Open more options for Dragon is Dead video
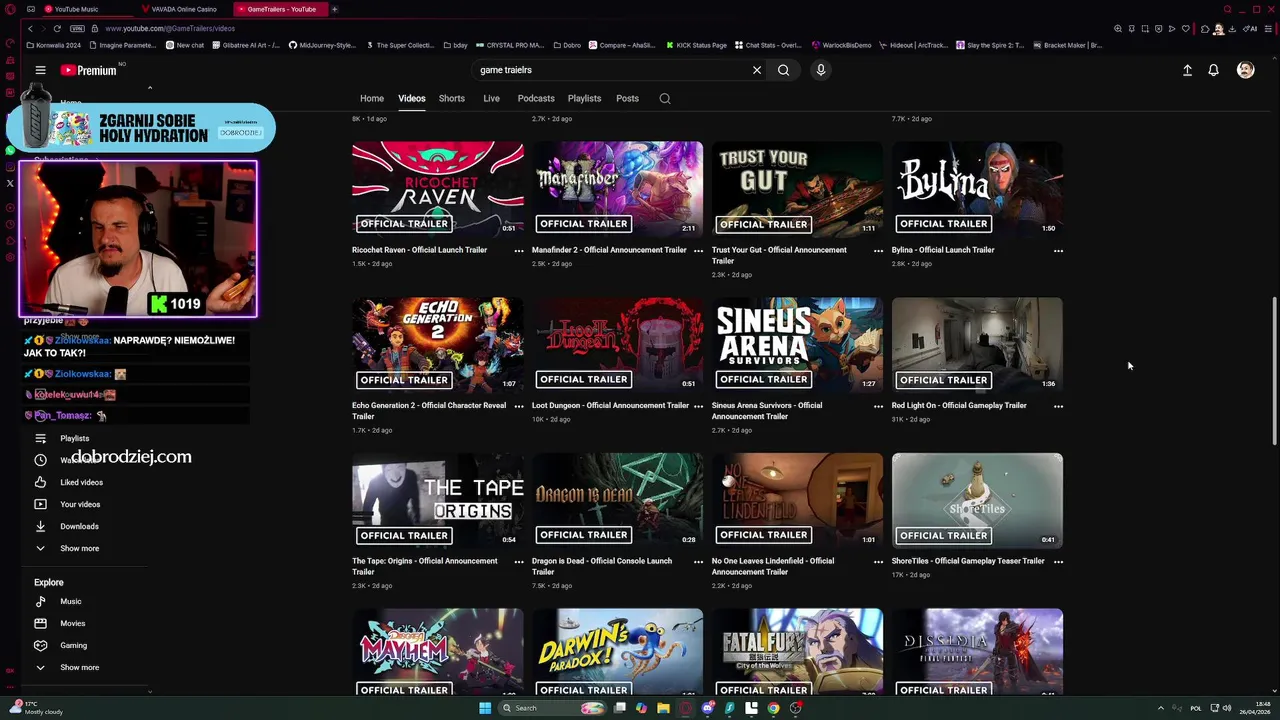Screen dimensions: 1280x720 point(698,562)
